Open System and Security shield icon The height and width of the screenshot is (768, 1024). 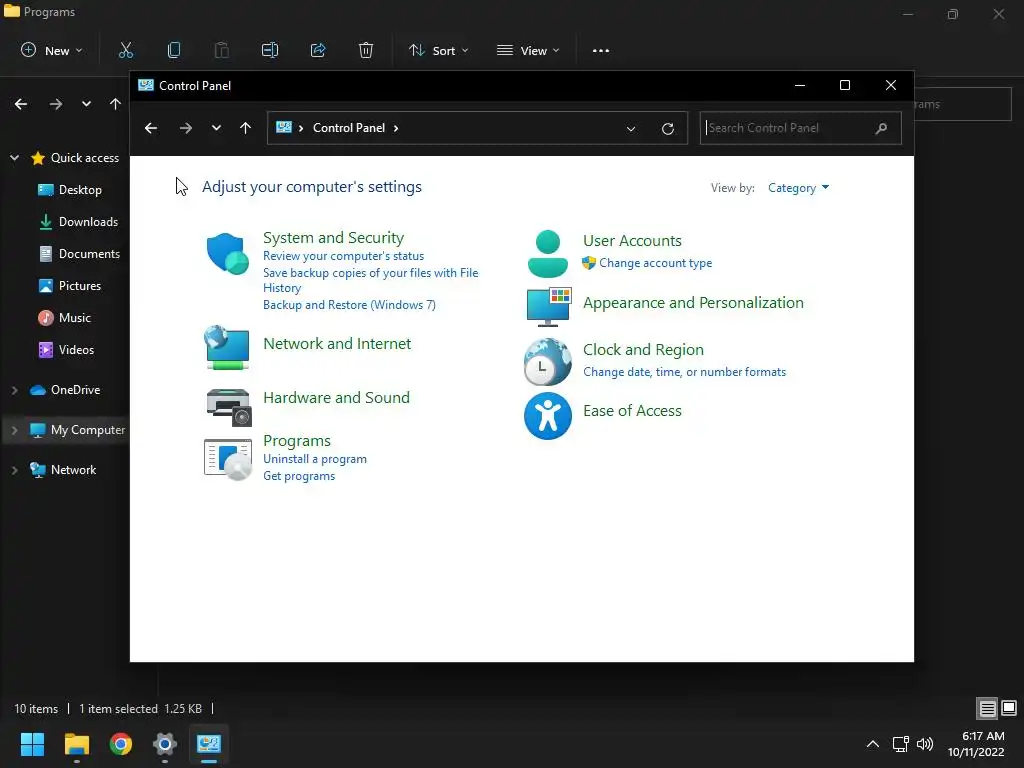(x=227, y=253)
